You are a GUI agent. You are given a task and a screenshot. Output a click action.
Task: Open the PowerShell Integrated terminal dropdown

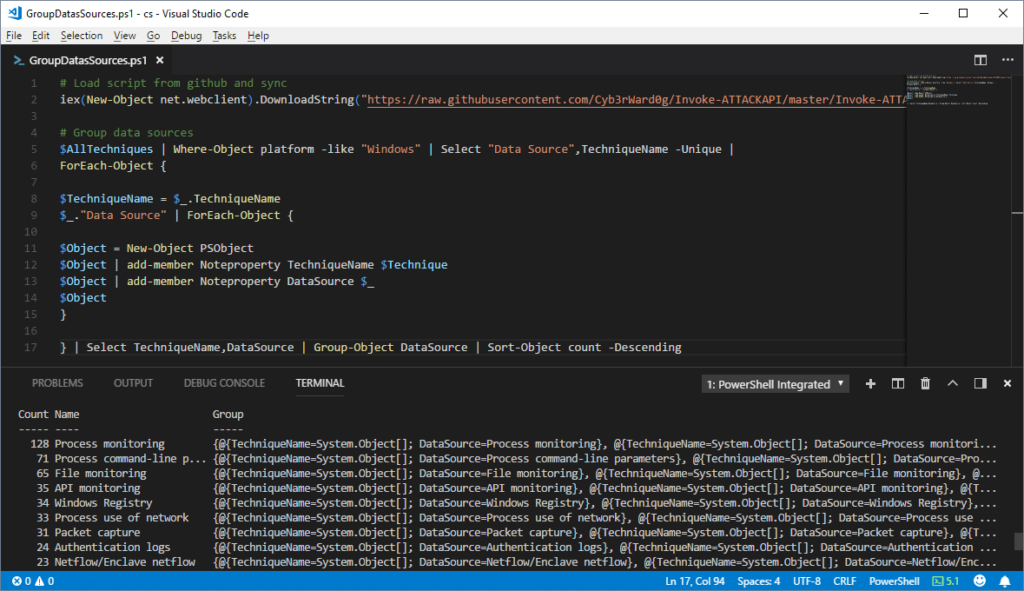click(776, 384)
